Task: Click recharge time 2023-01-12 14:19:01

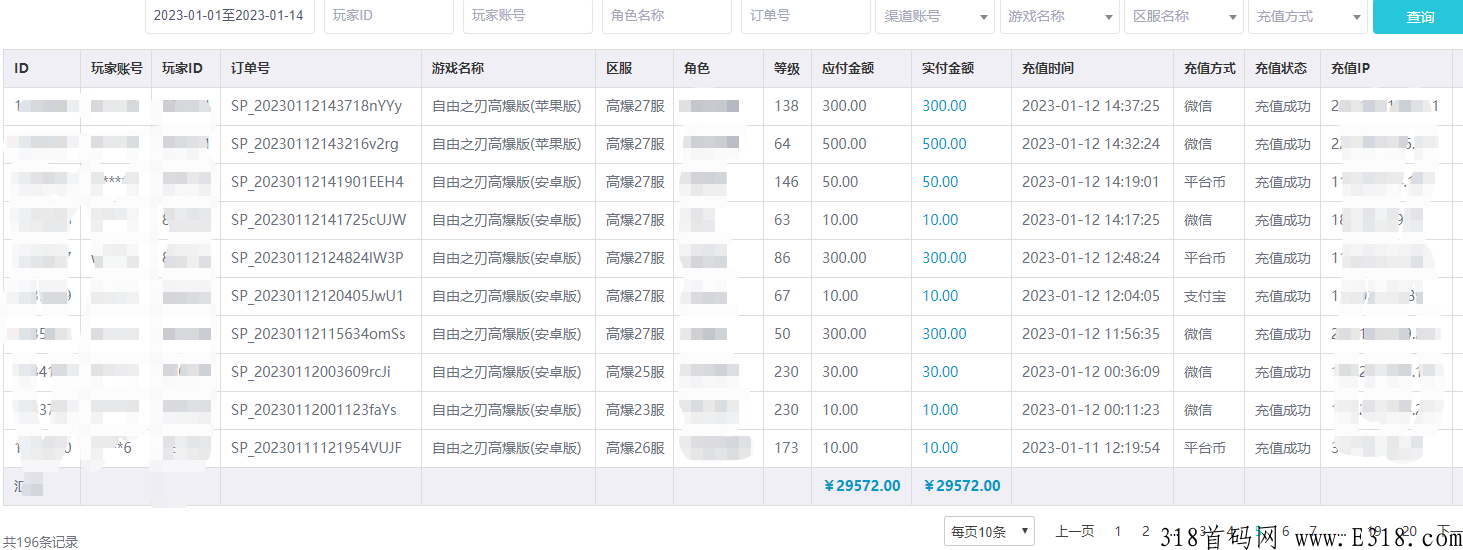Action: pyautogui.click(x=1090, y=182)
